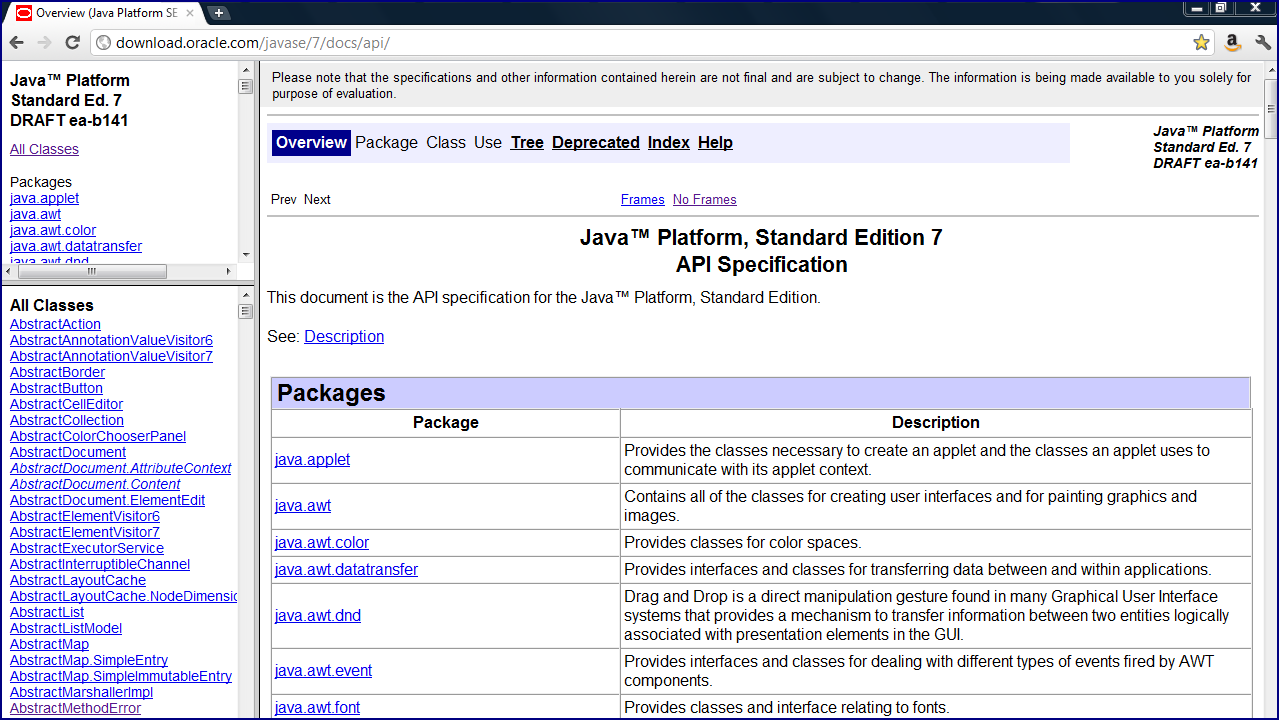Click the main frame scroll-up arrow
The image size is (1279, 720).
coord(1271,70)
